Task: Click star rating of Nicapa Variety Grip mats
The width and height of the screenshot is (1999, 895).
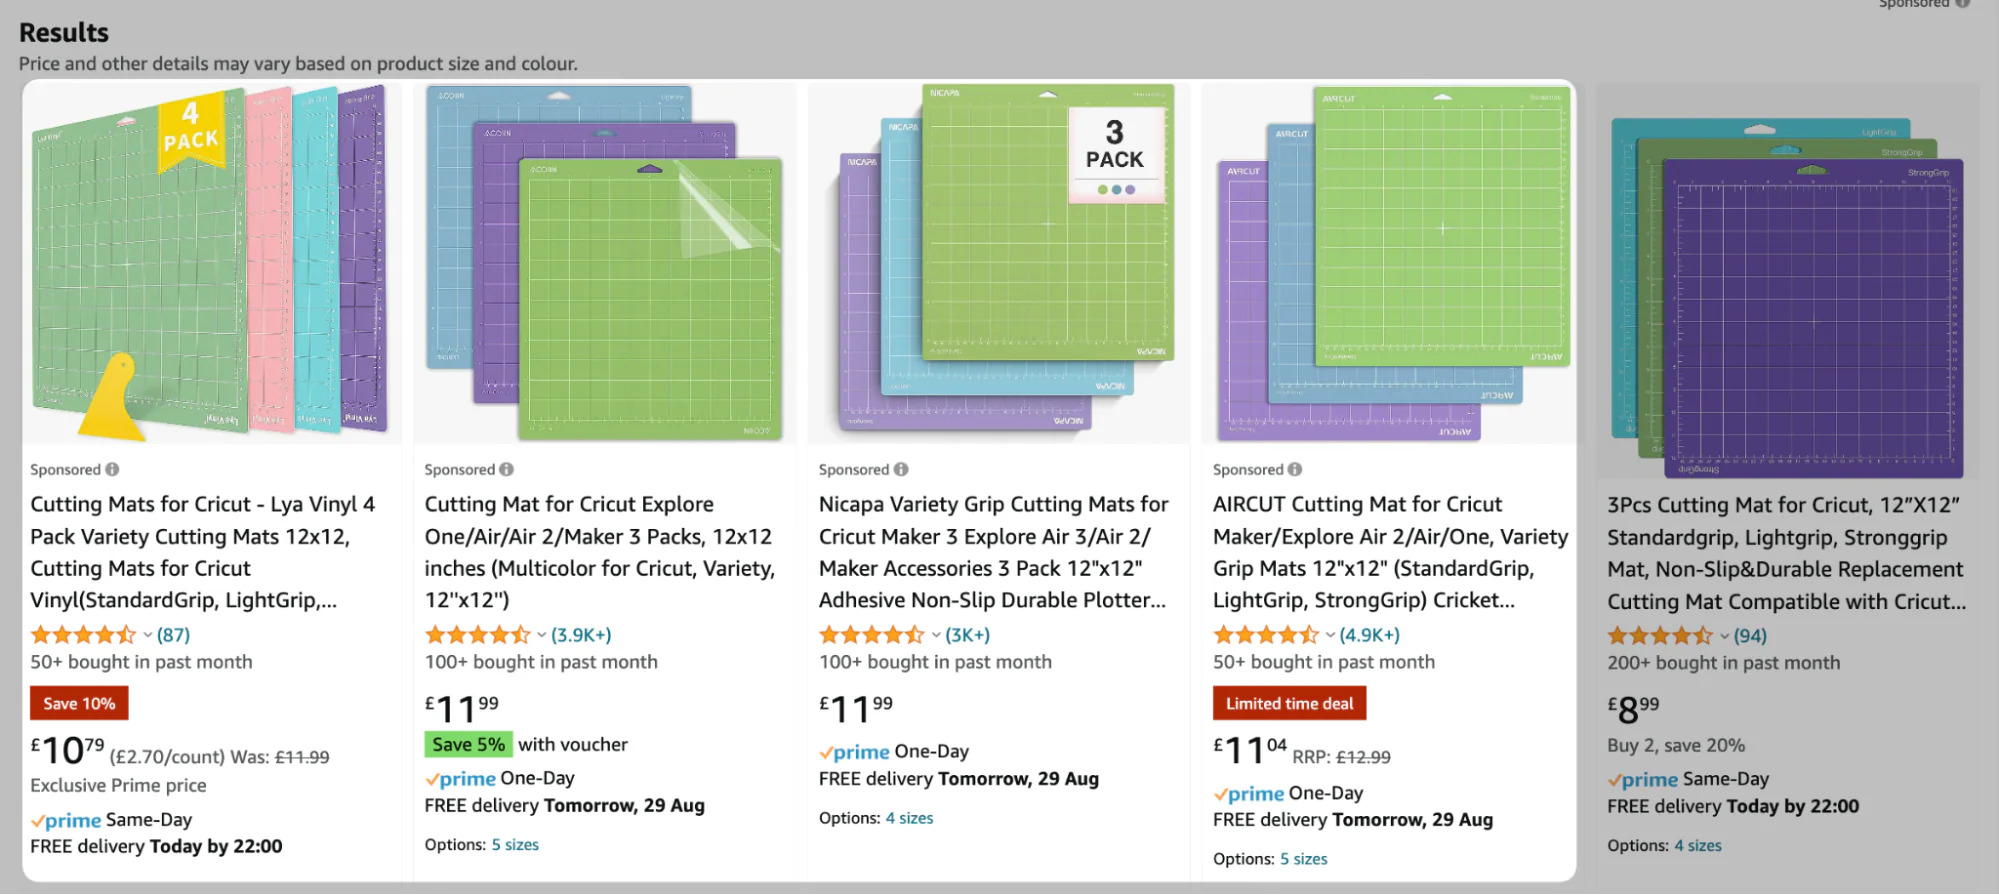Action: pyautogui.click(x=872, y=635)
